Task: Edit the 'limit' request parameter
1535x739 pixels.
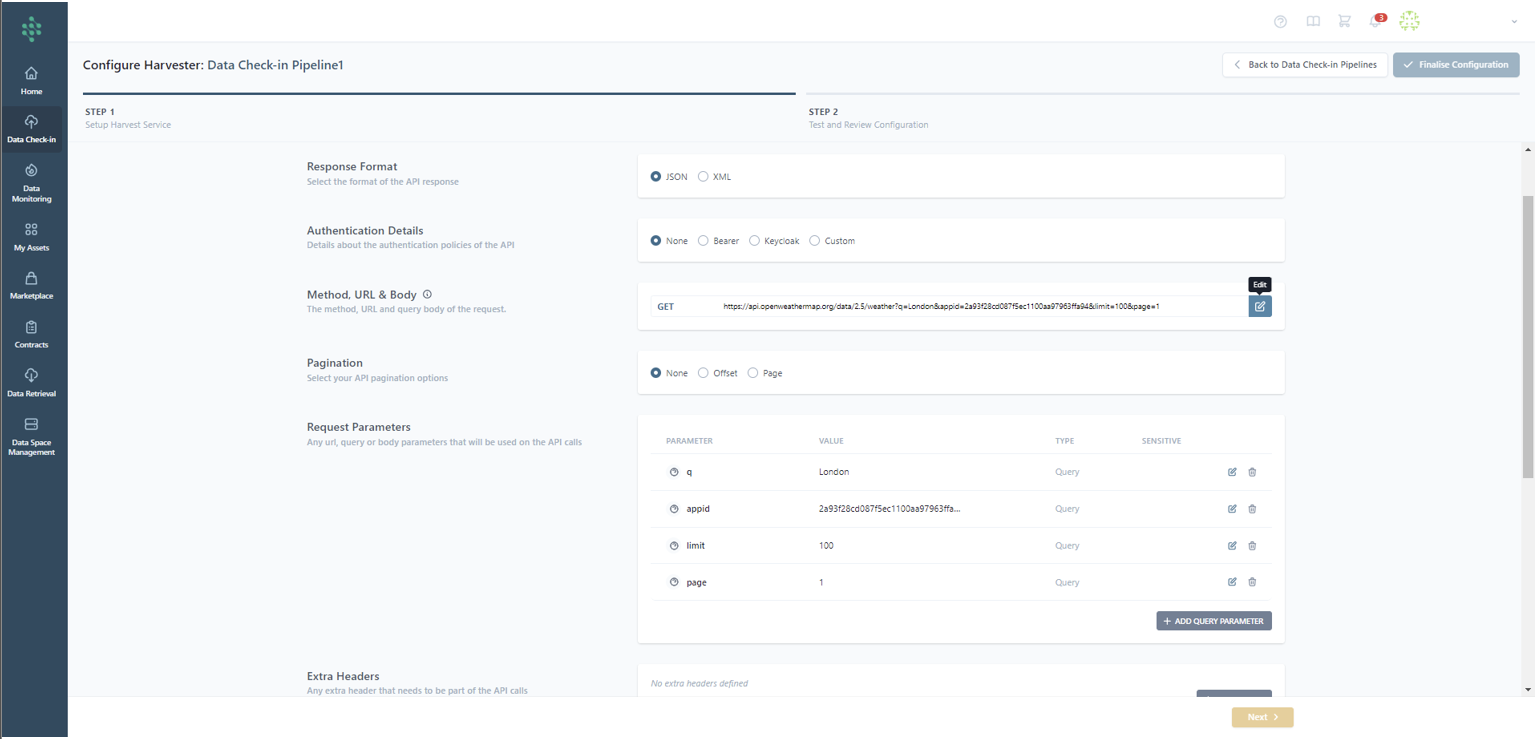Action: (1232, 546)
